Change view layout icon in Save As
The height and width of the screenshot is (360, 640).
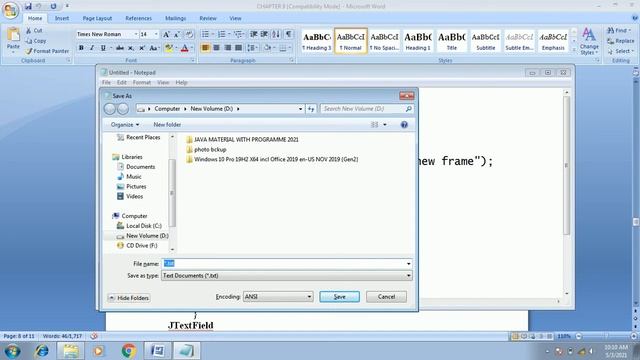(374, 125)
